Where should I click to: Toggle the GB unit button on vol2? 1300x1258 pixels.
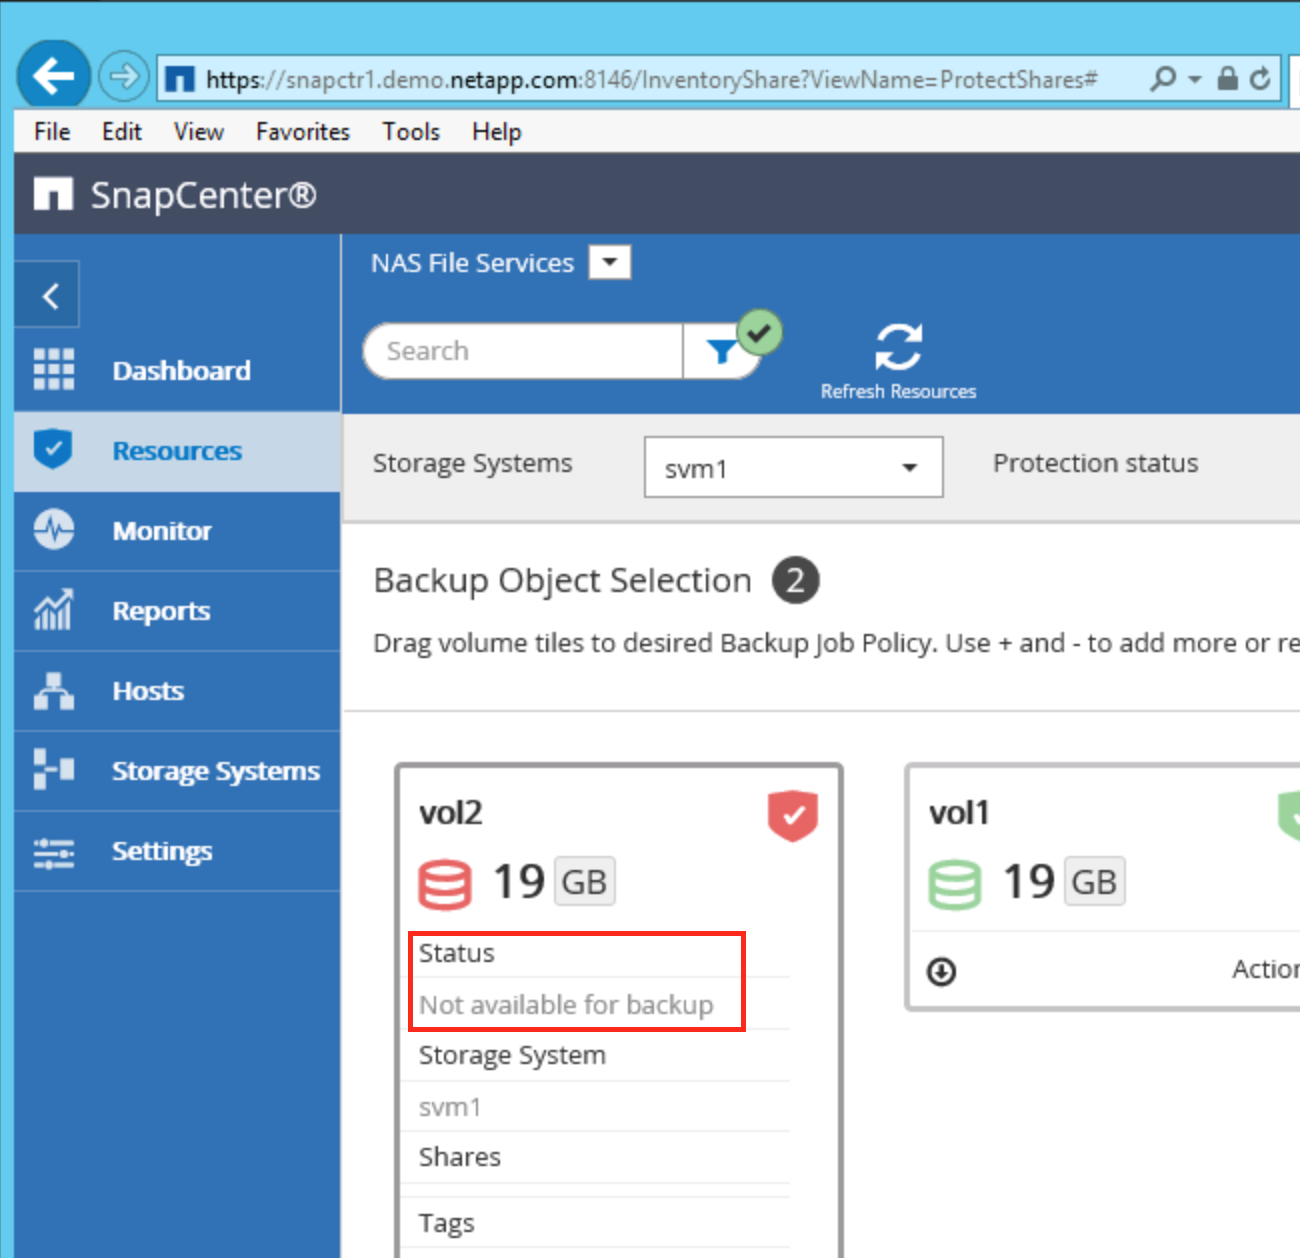[584, 882]
